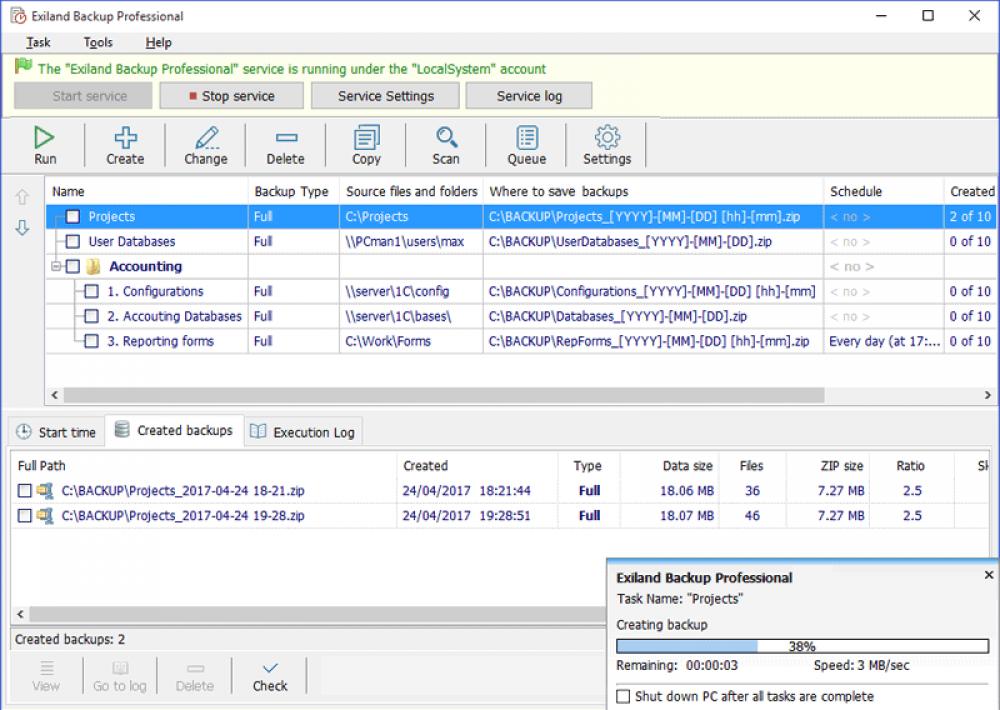Run the selected backup task
The height and width of the screenshot is (710, 1000).
(45, 144)
